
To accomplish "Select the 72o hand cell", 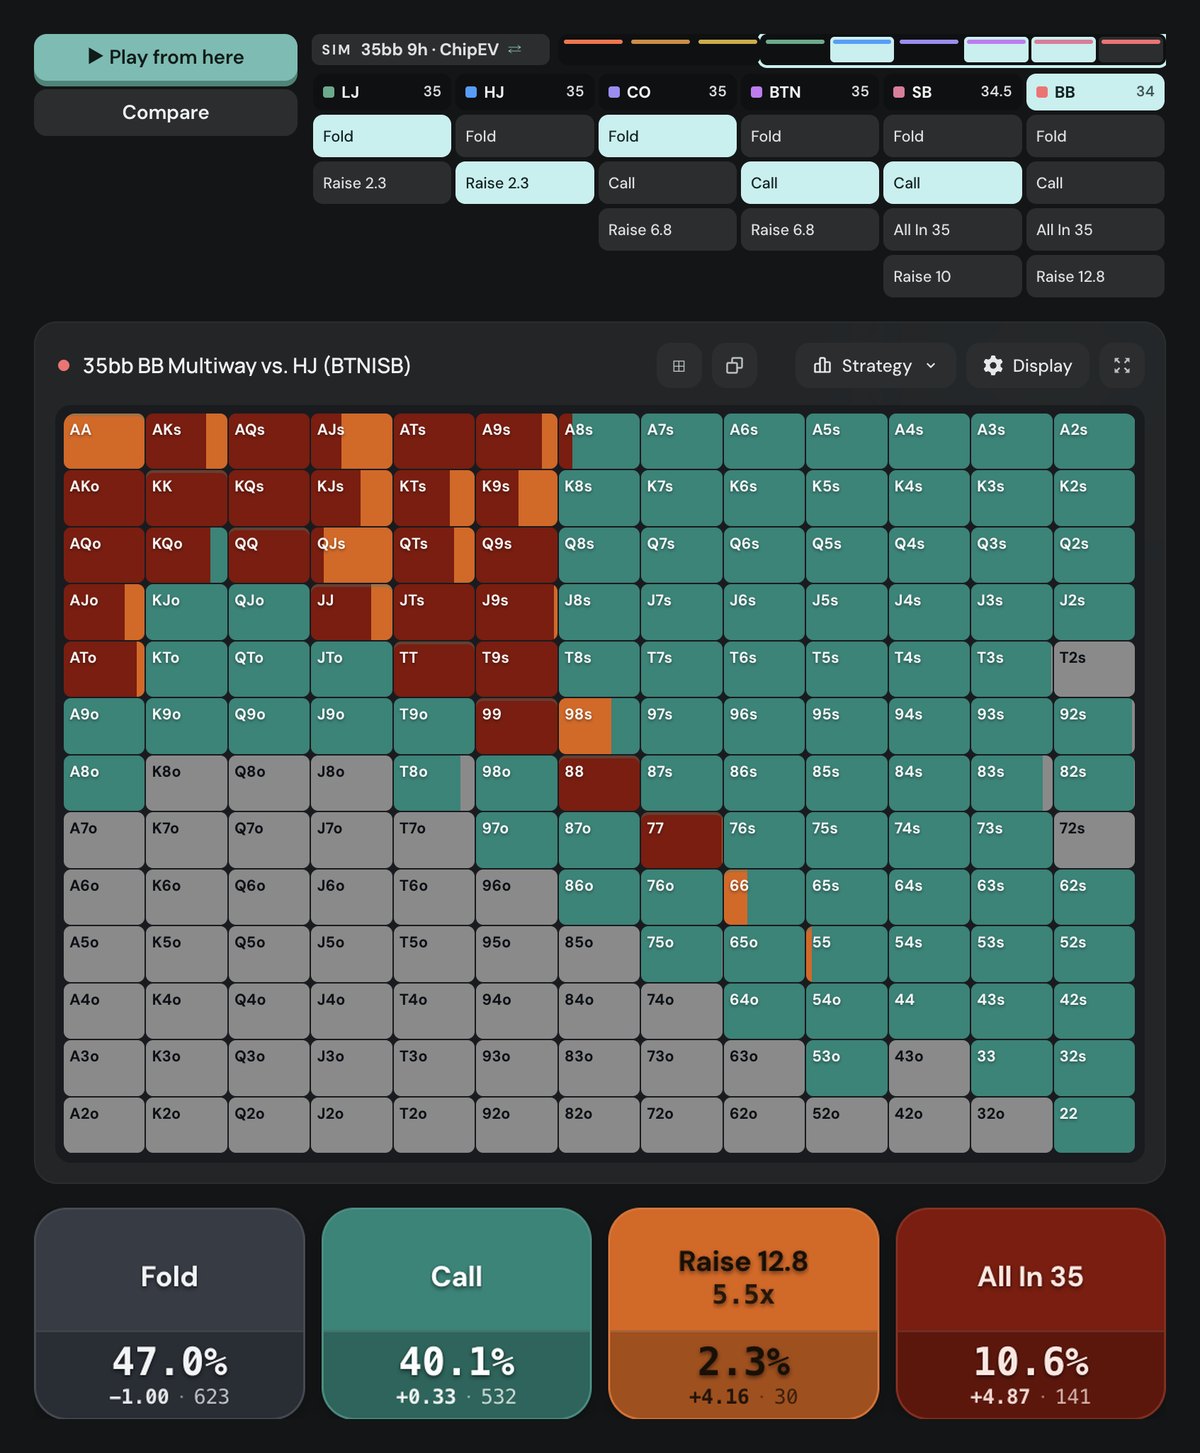I will click(681, 1125).
